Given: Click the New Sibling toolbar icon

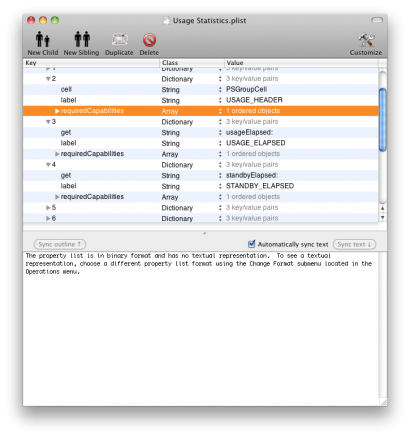Looking at the screenshot, I should (82, 39).
